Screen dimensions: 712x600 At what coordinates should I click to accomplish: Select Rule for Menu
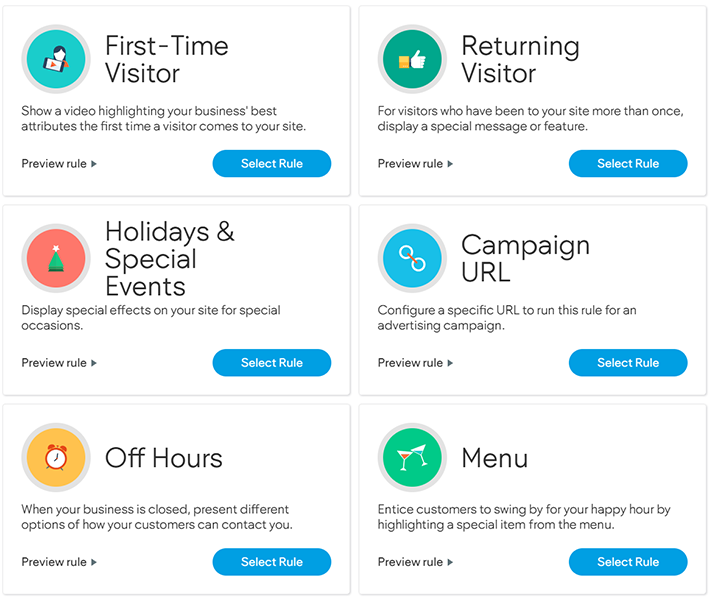pos(627,562)
